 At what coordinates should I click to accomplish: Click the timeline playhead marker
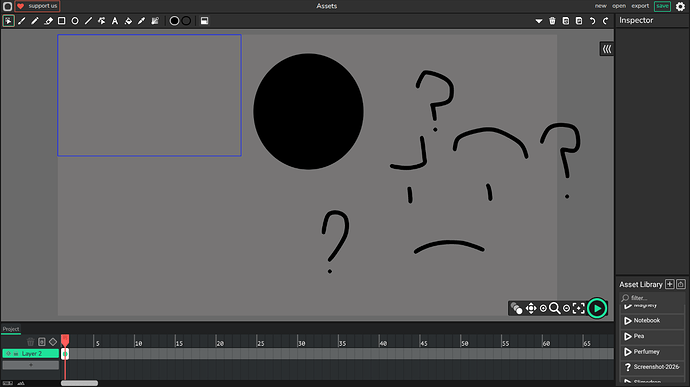[x=65, y=339]
